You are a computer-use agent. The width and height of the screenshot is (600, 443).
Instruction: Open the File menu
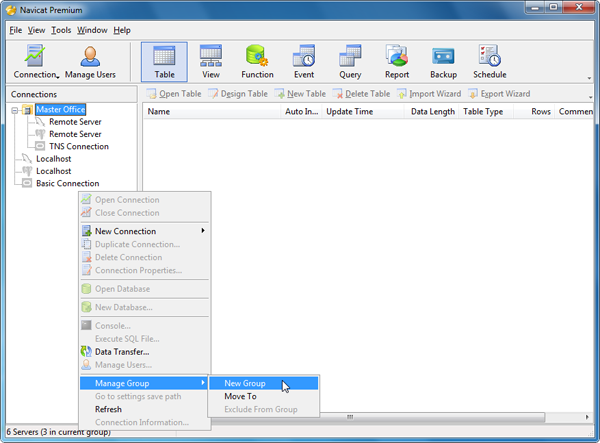pos(16,30)
